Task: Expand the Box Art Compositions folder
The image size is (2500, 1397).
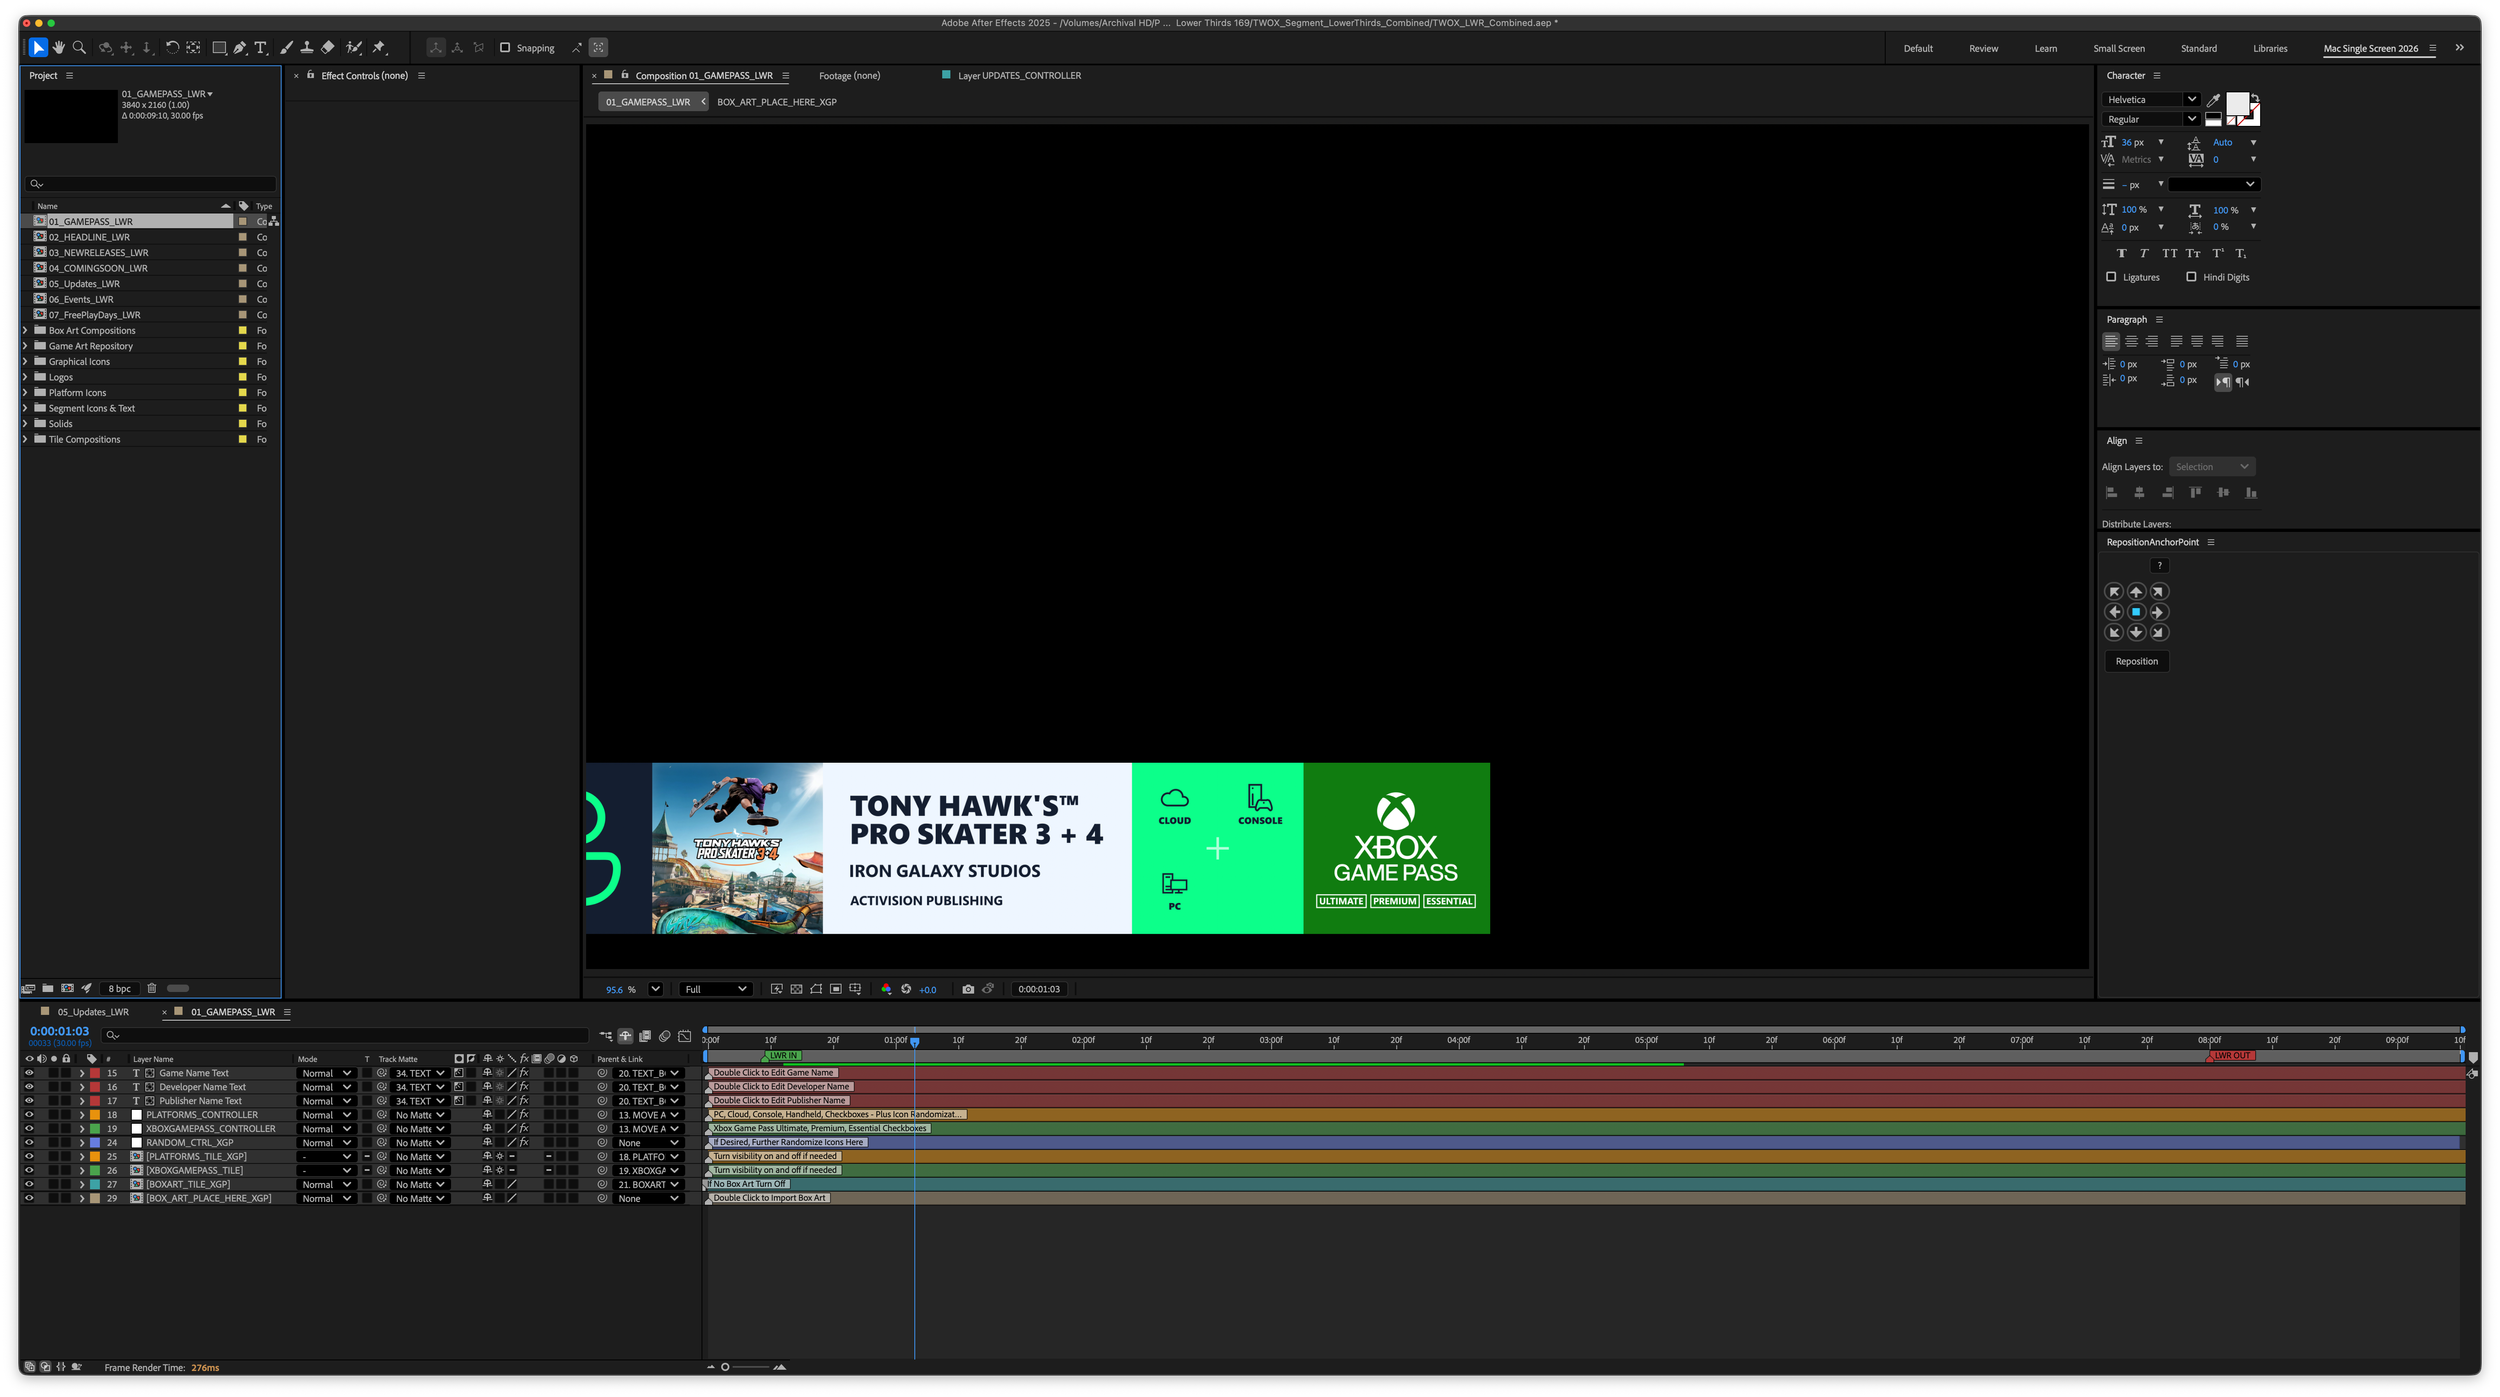Action: 25,330
